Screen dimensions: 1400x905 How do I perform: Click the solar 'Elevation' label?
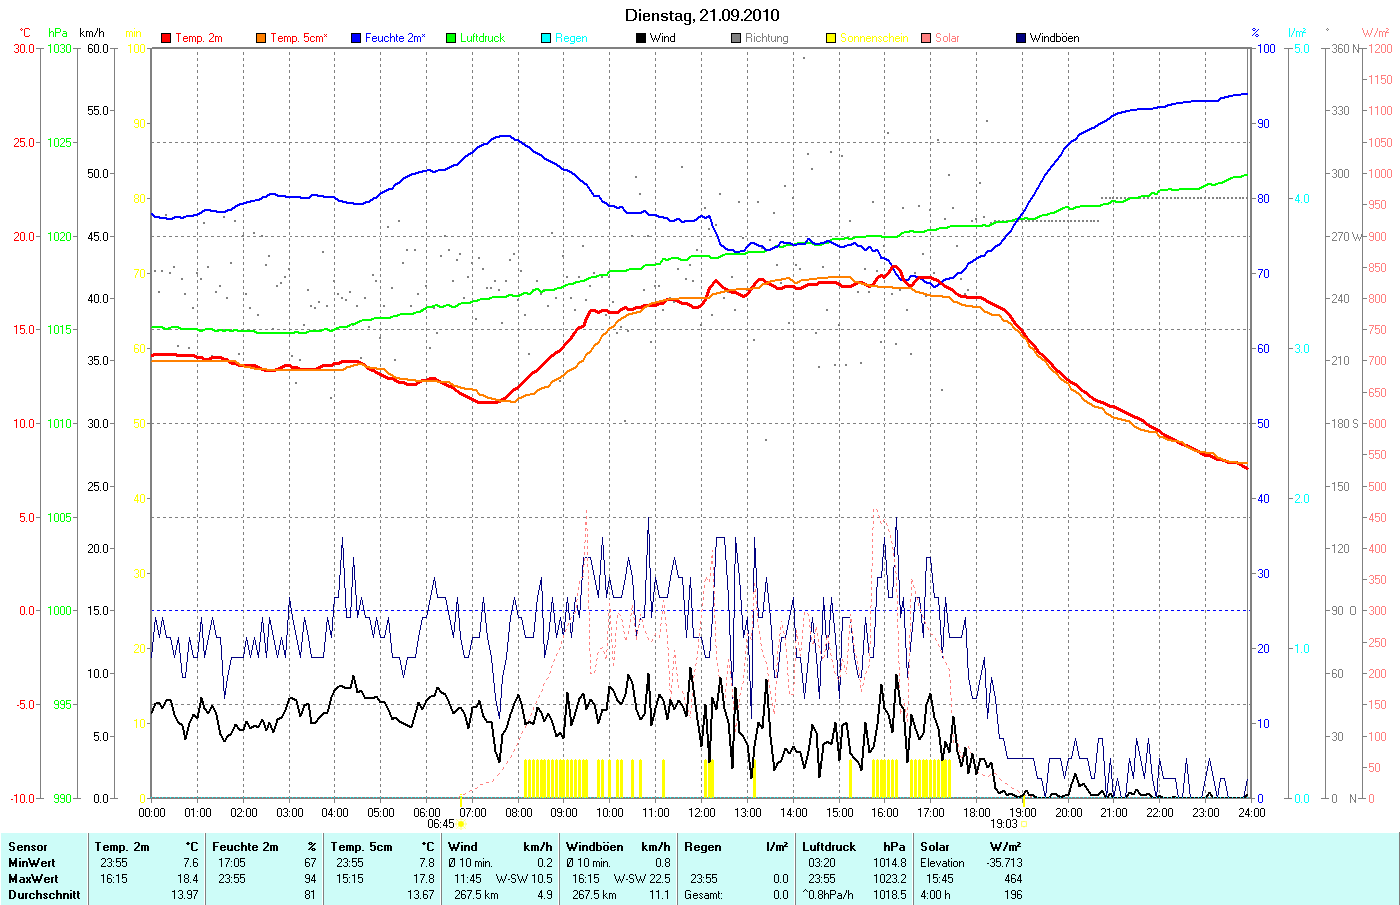[x=942, y=863]
